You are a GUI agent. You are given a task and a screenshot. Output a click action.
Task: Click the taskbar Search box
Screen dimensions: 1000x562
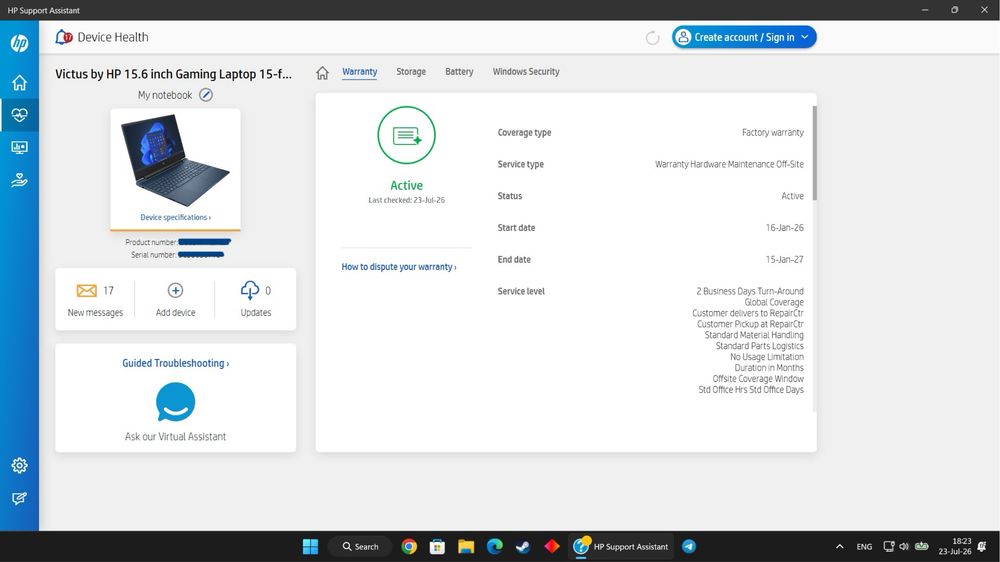360,547
